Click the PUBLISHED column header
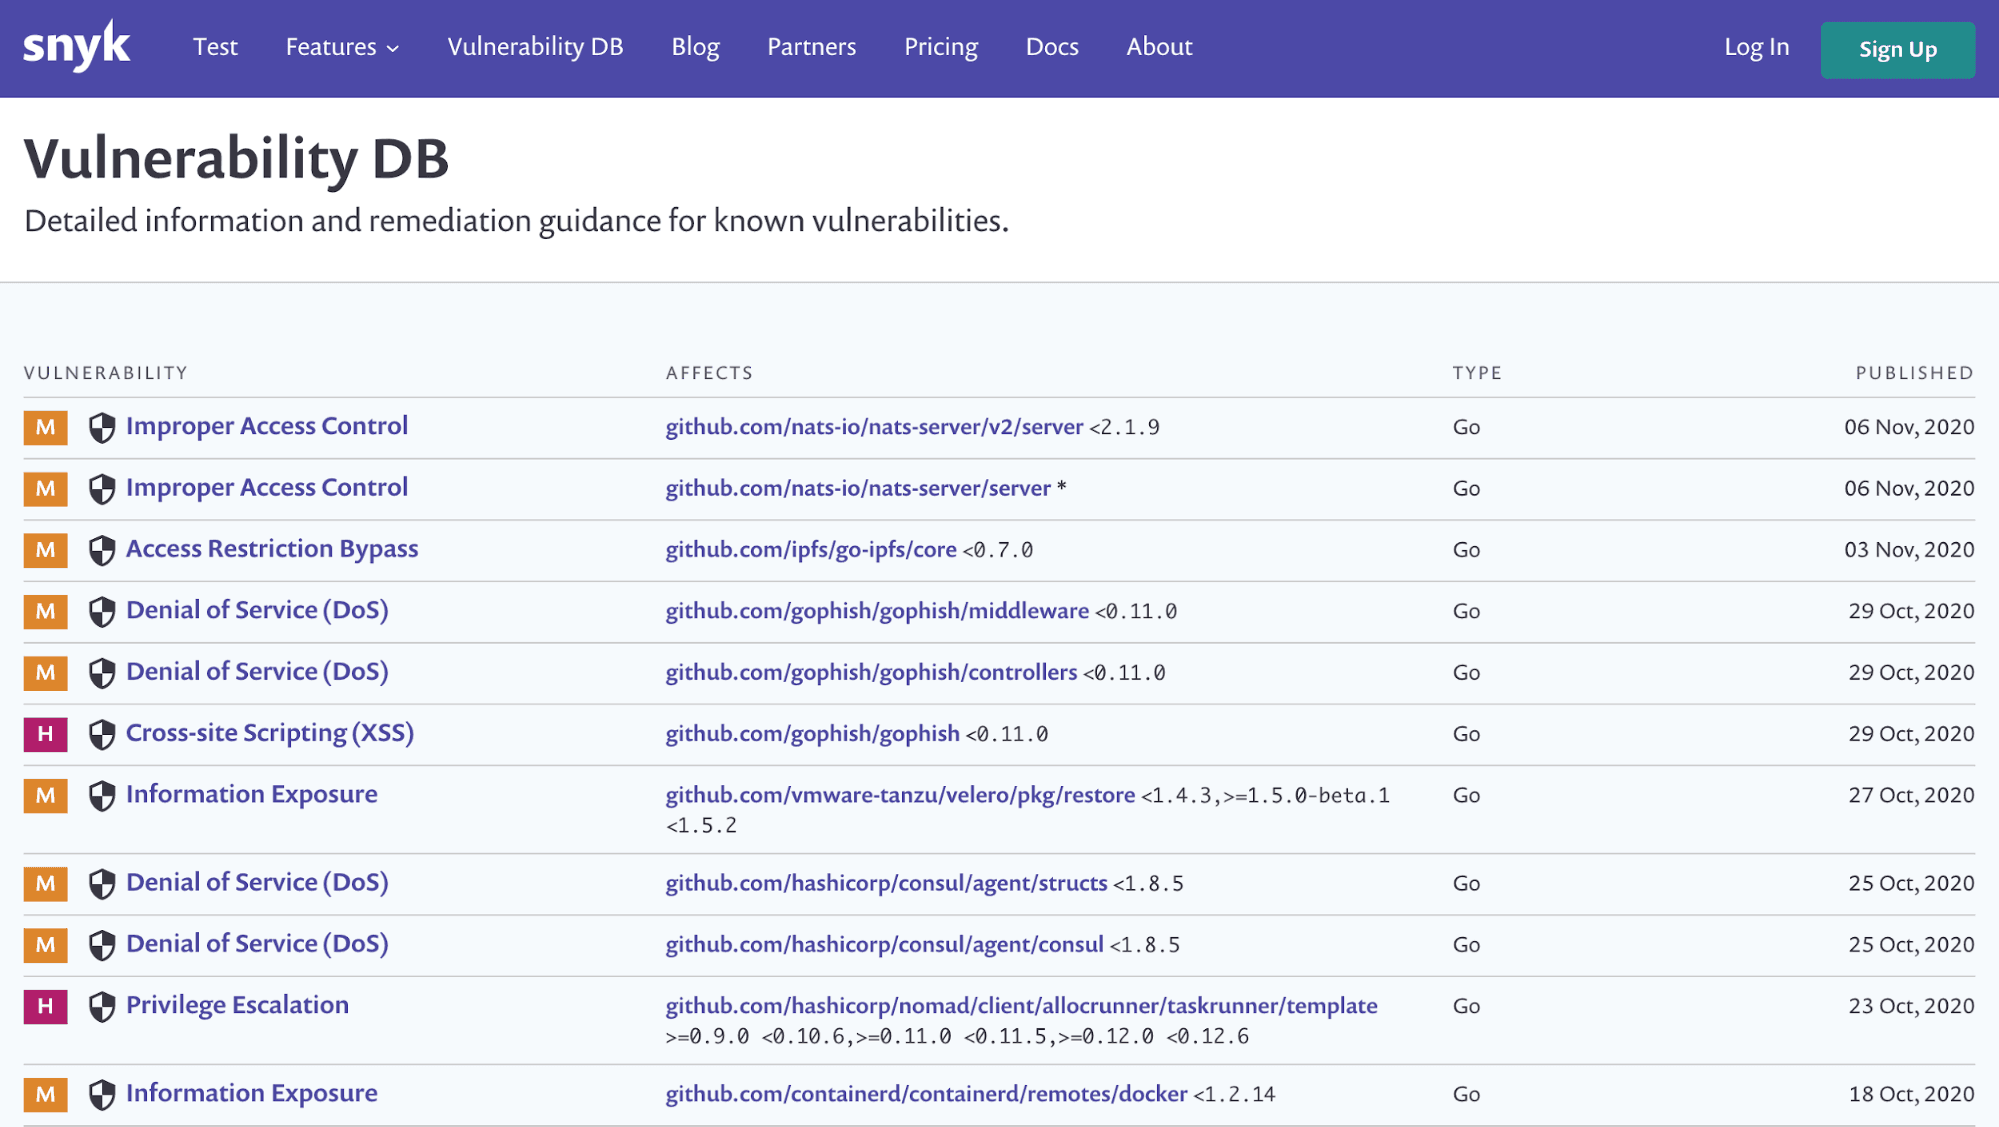The width and height of the screenshot is (1999, 1127). [x=1914, y=373]
